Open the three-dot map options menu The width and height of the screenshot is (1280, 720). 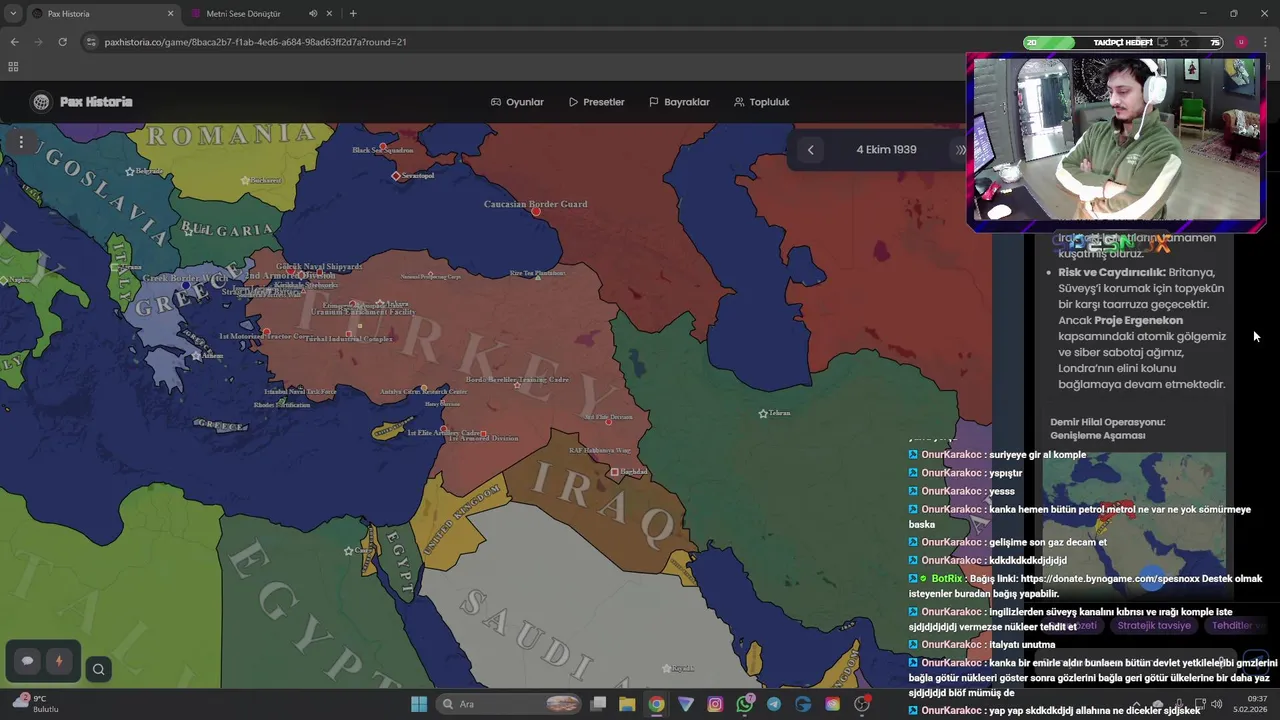click(21, 142)
